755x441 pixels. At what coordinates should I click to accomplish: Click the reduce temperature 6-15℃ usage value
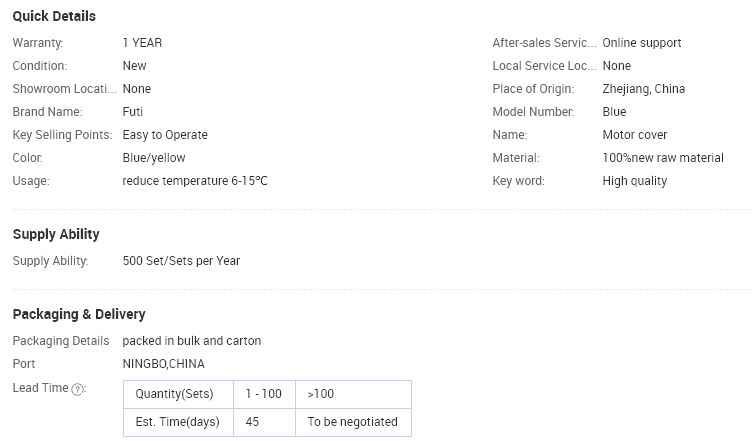coord(195,181)
